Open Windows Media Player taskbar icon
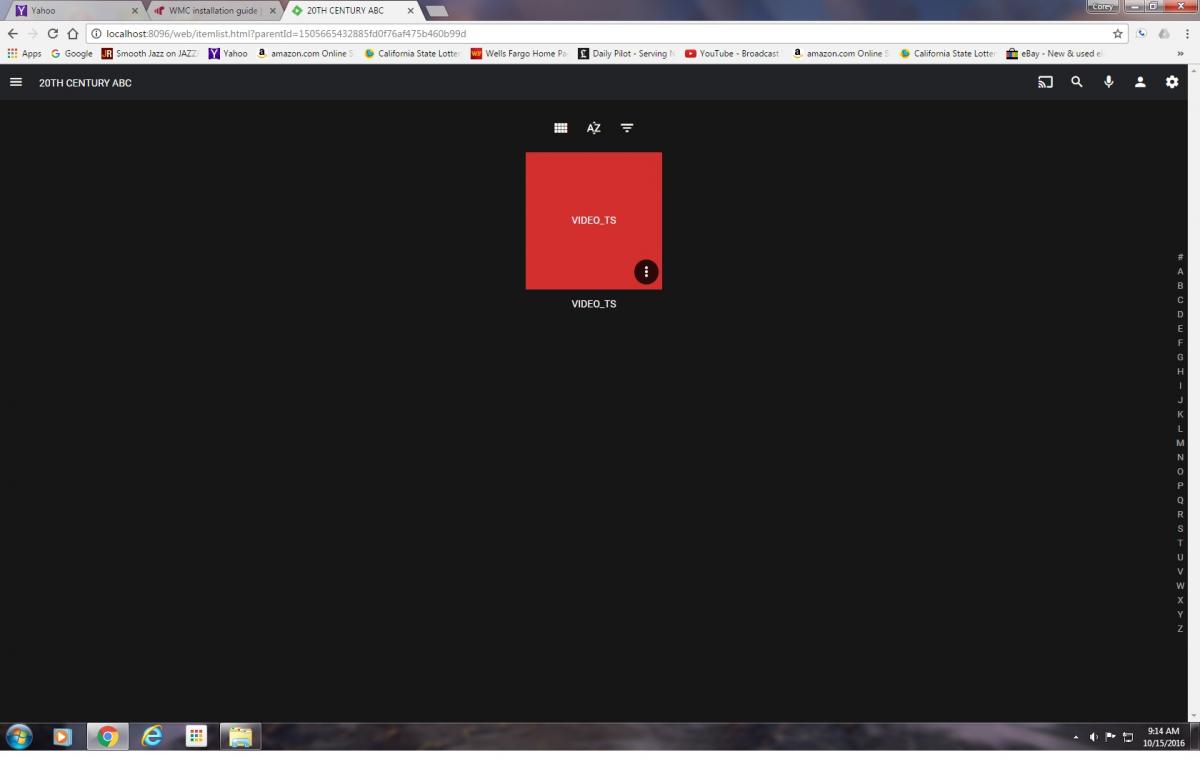The width and height of the screenshot is (1200, 762). (x=62, y=737)
